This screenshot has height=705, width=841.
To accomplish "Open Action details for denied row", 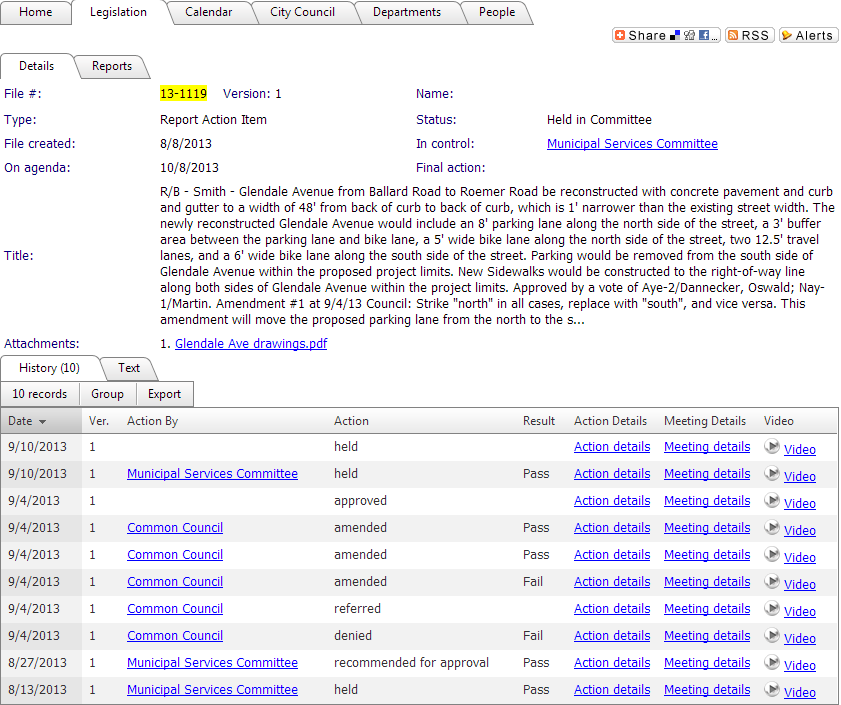I will [x=612, y=636].
